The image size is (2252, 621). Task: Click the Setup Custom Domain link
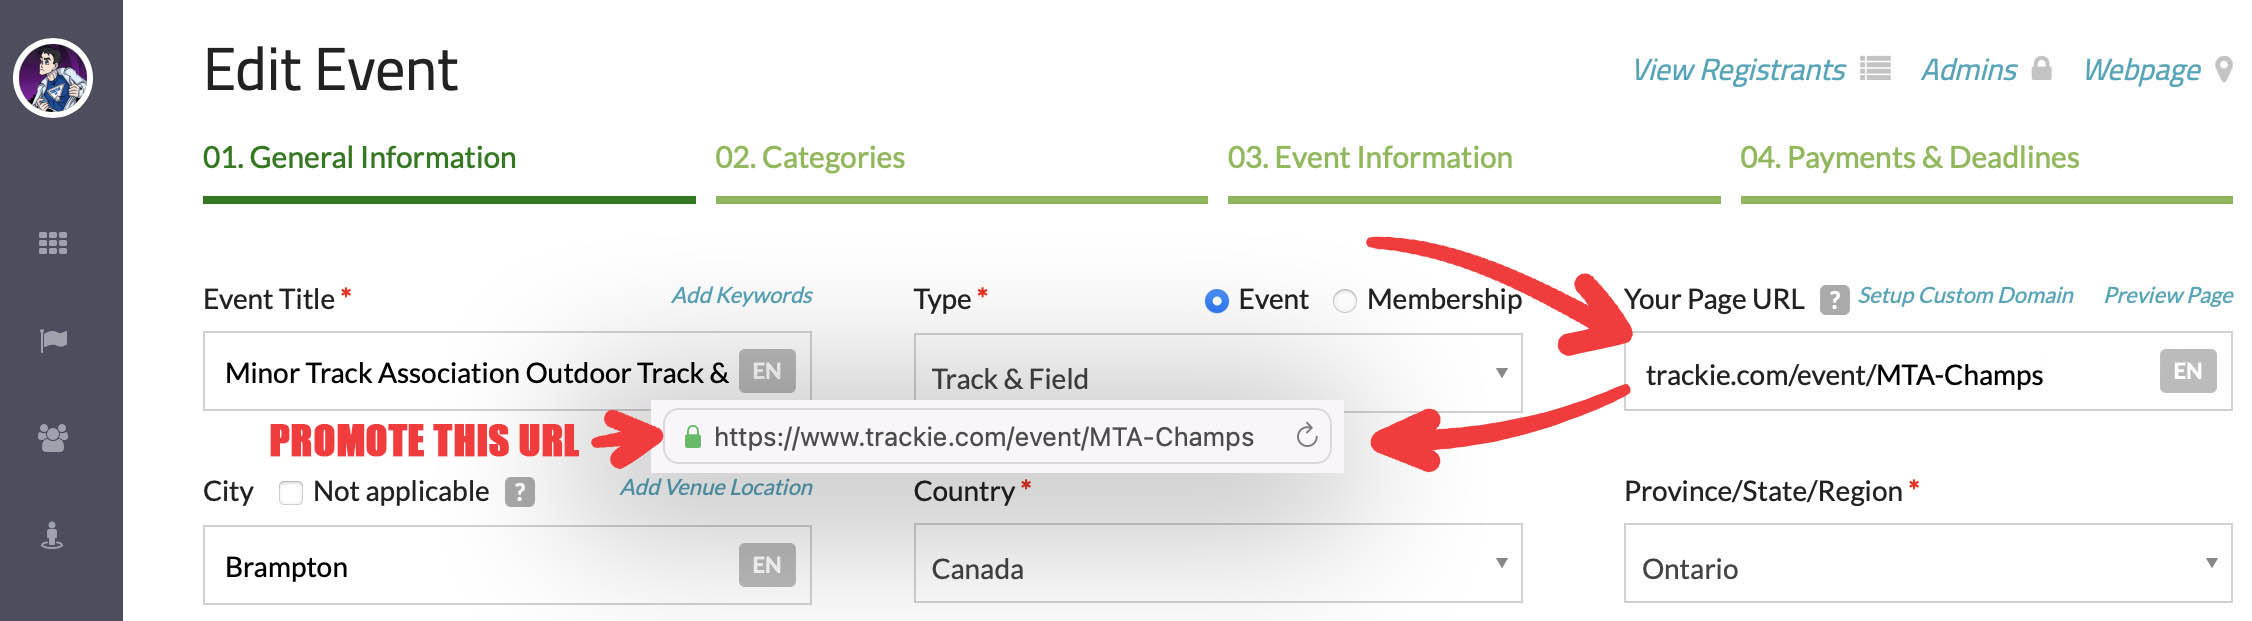coord(1965,296)
